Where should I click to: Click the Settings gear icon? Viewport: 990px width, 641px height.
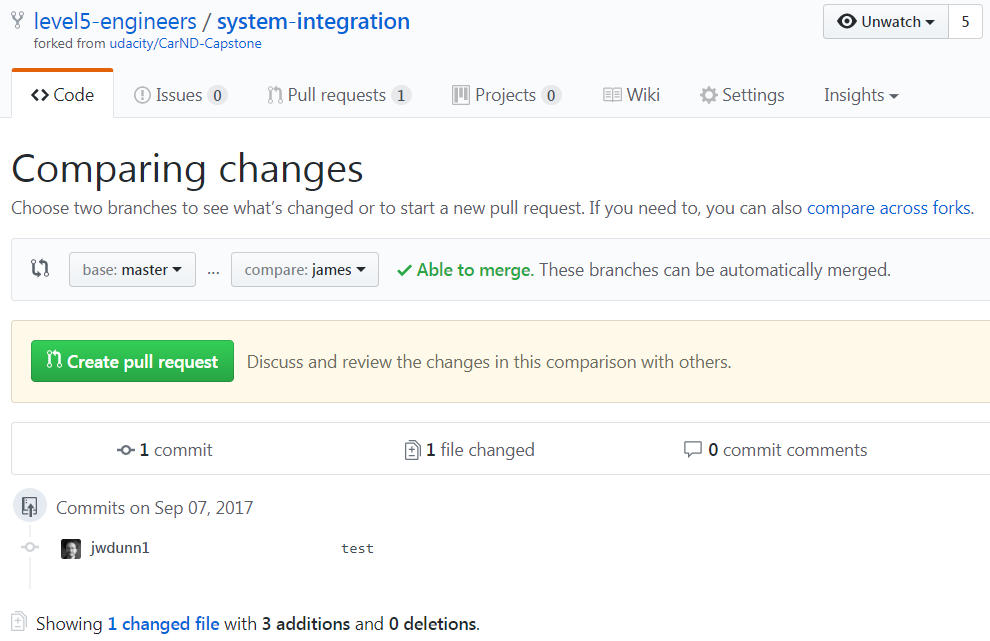(708, 95)
